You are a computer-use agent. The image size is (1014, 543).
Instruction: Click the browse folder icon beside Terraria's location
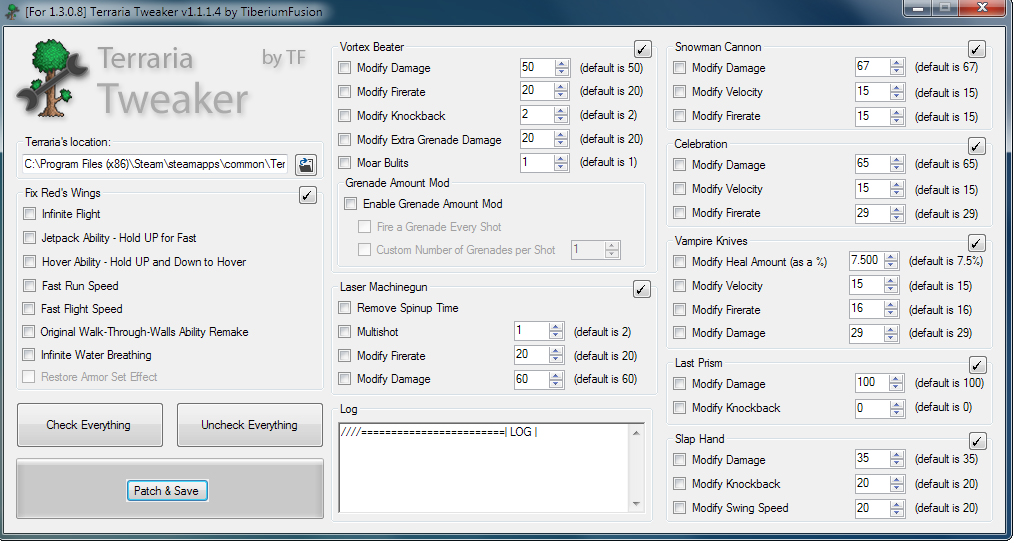click(306, 165)
